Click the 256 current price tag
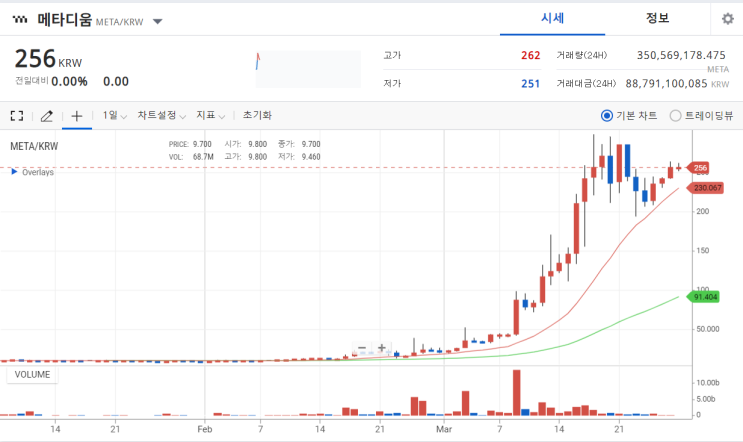Image resolution: width=743 pixels, height=442 pixels. (699, 168)
